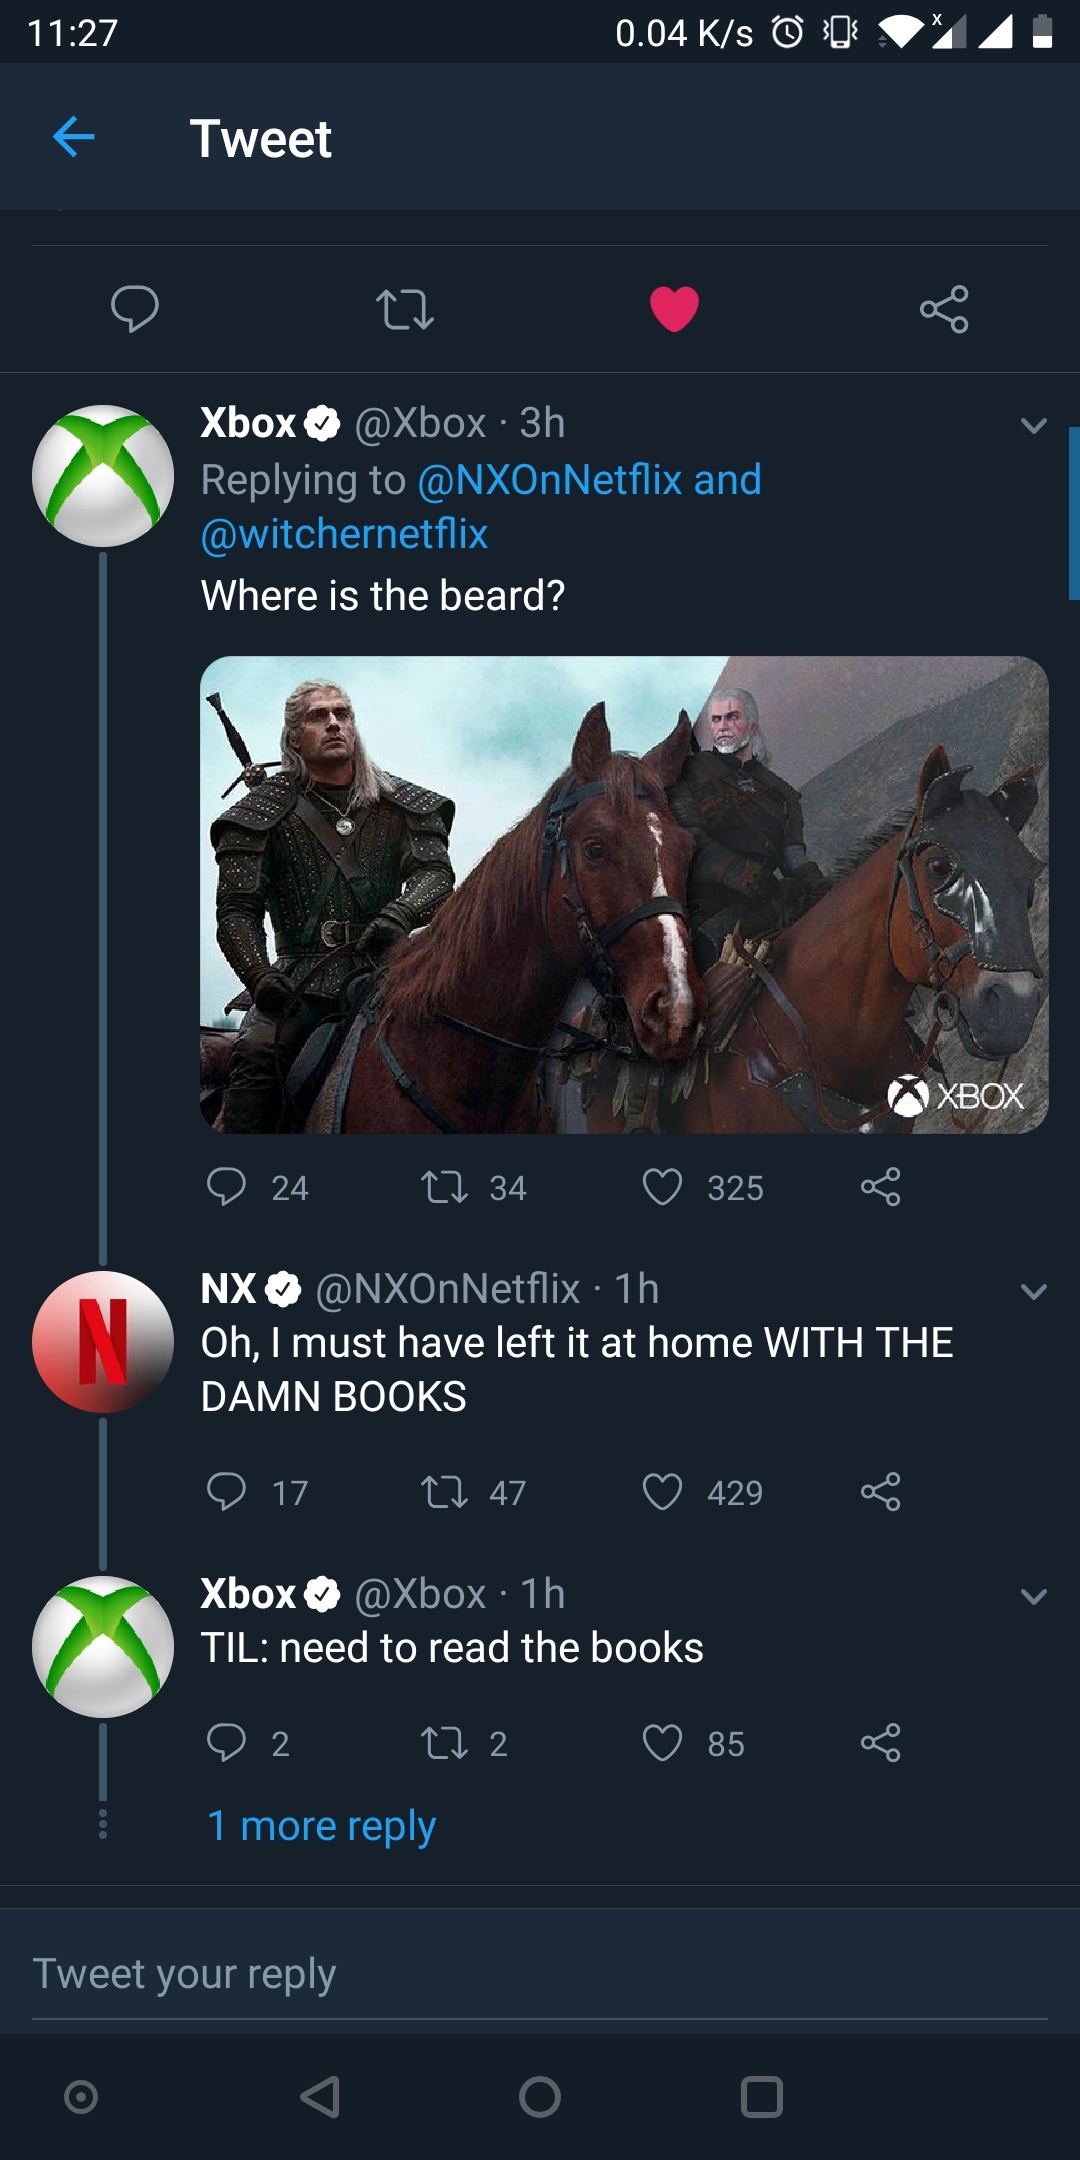Open the dropdown on the NX reply
Image resolution: width=1080 pixels, height=2160 pixels.
[x=1033, y=1291]
